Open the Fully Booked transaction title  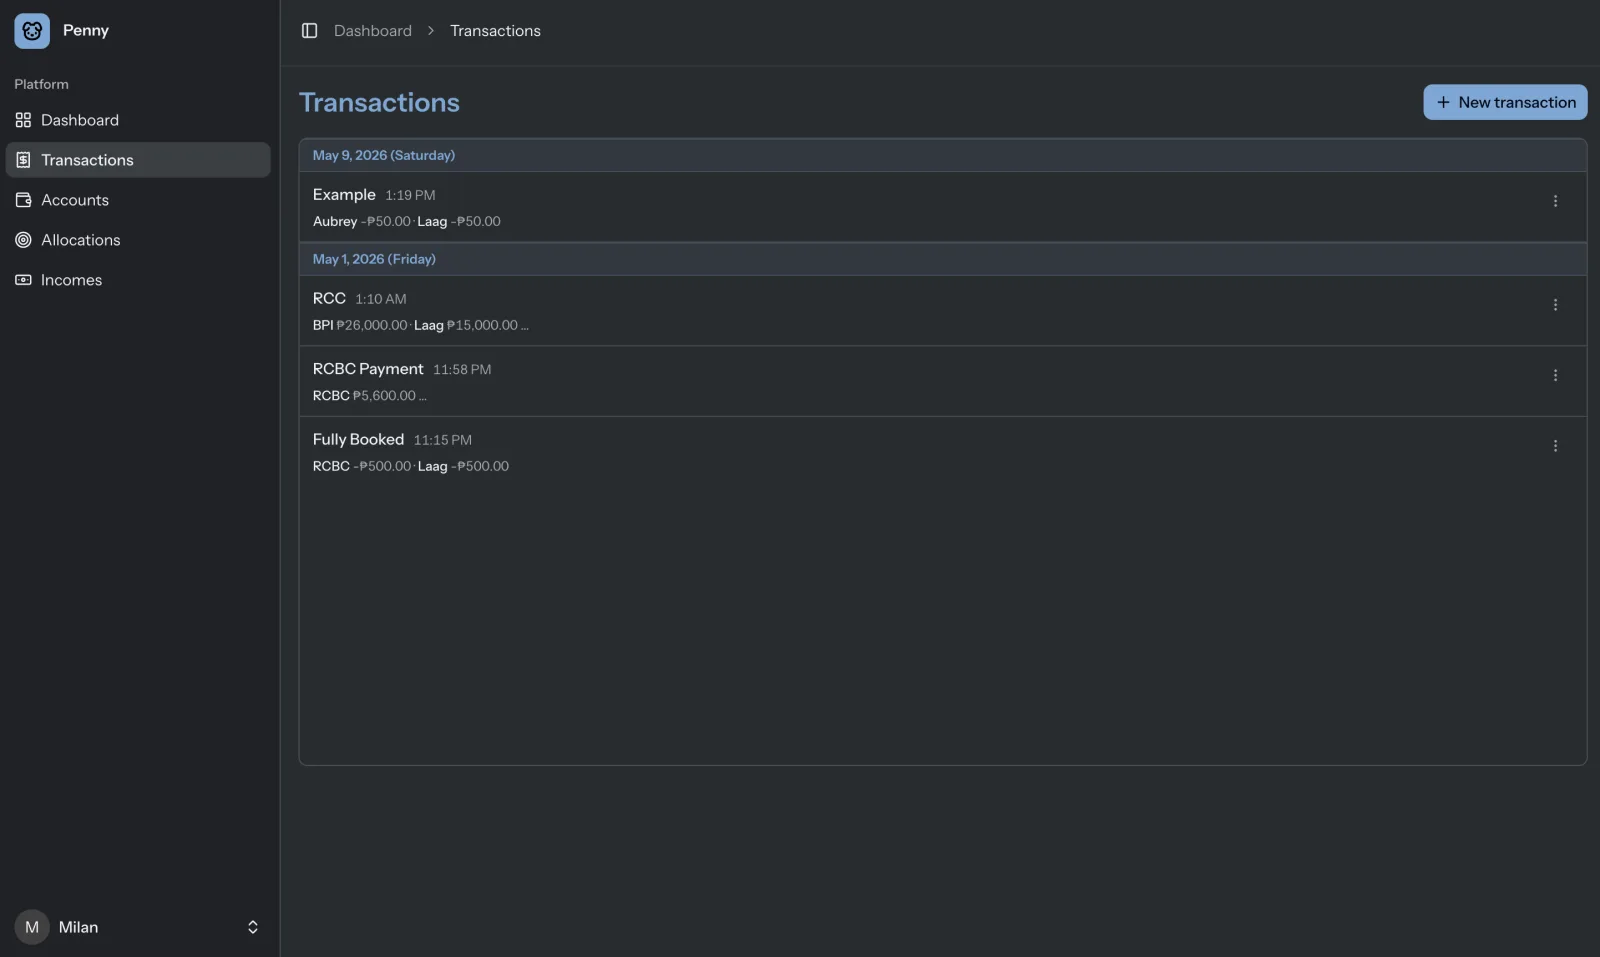click(358, 439)
